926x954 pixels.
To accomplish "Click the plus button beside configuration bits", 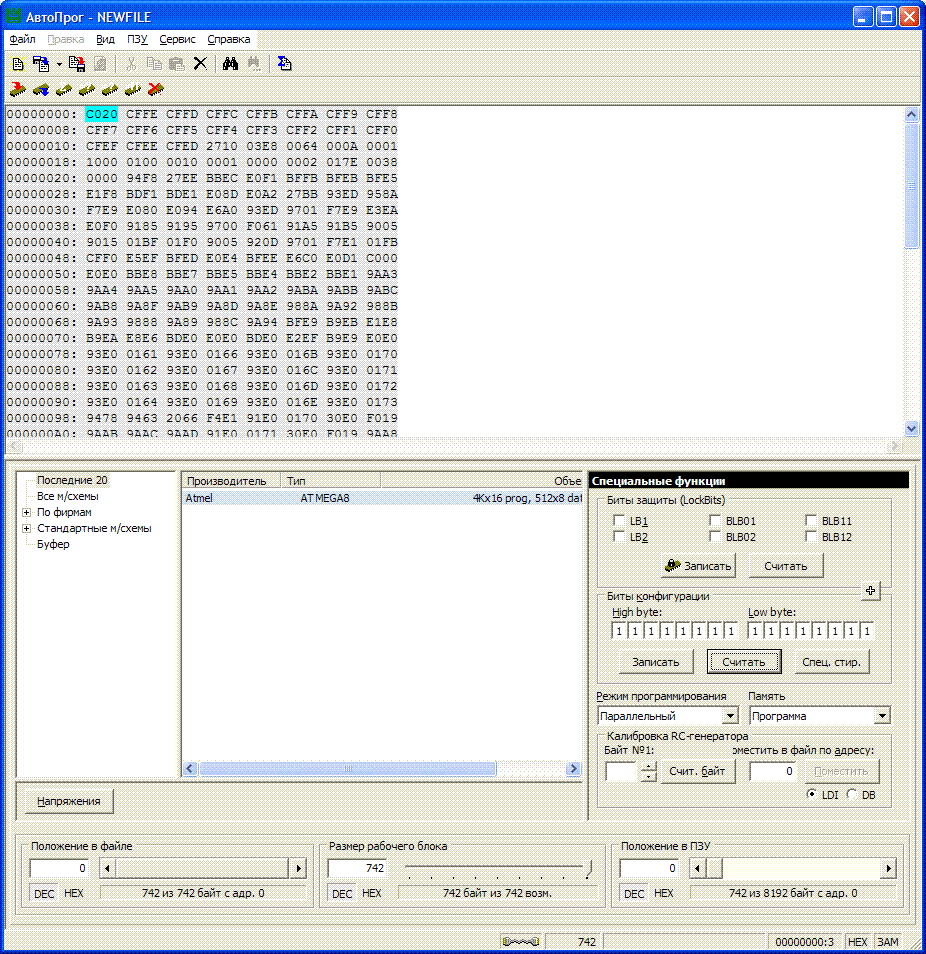I will [x=870, y=591].
